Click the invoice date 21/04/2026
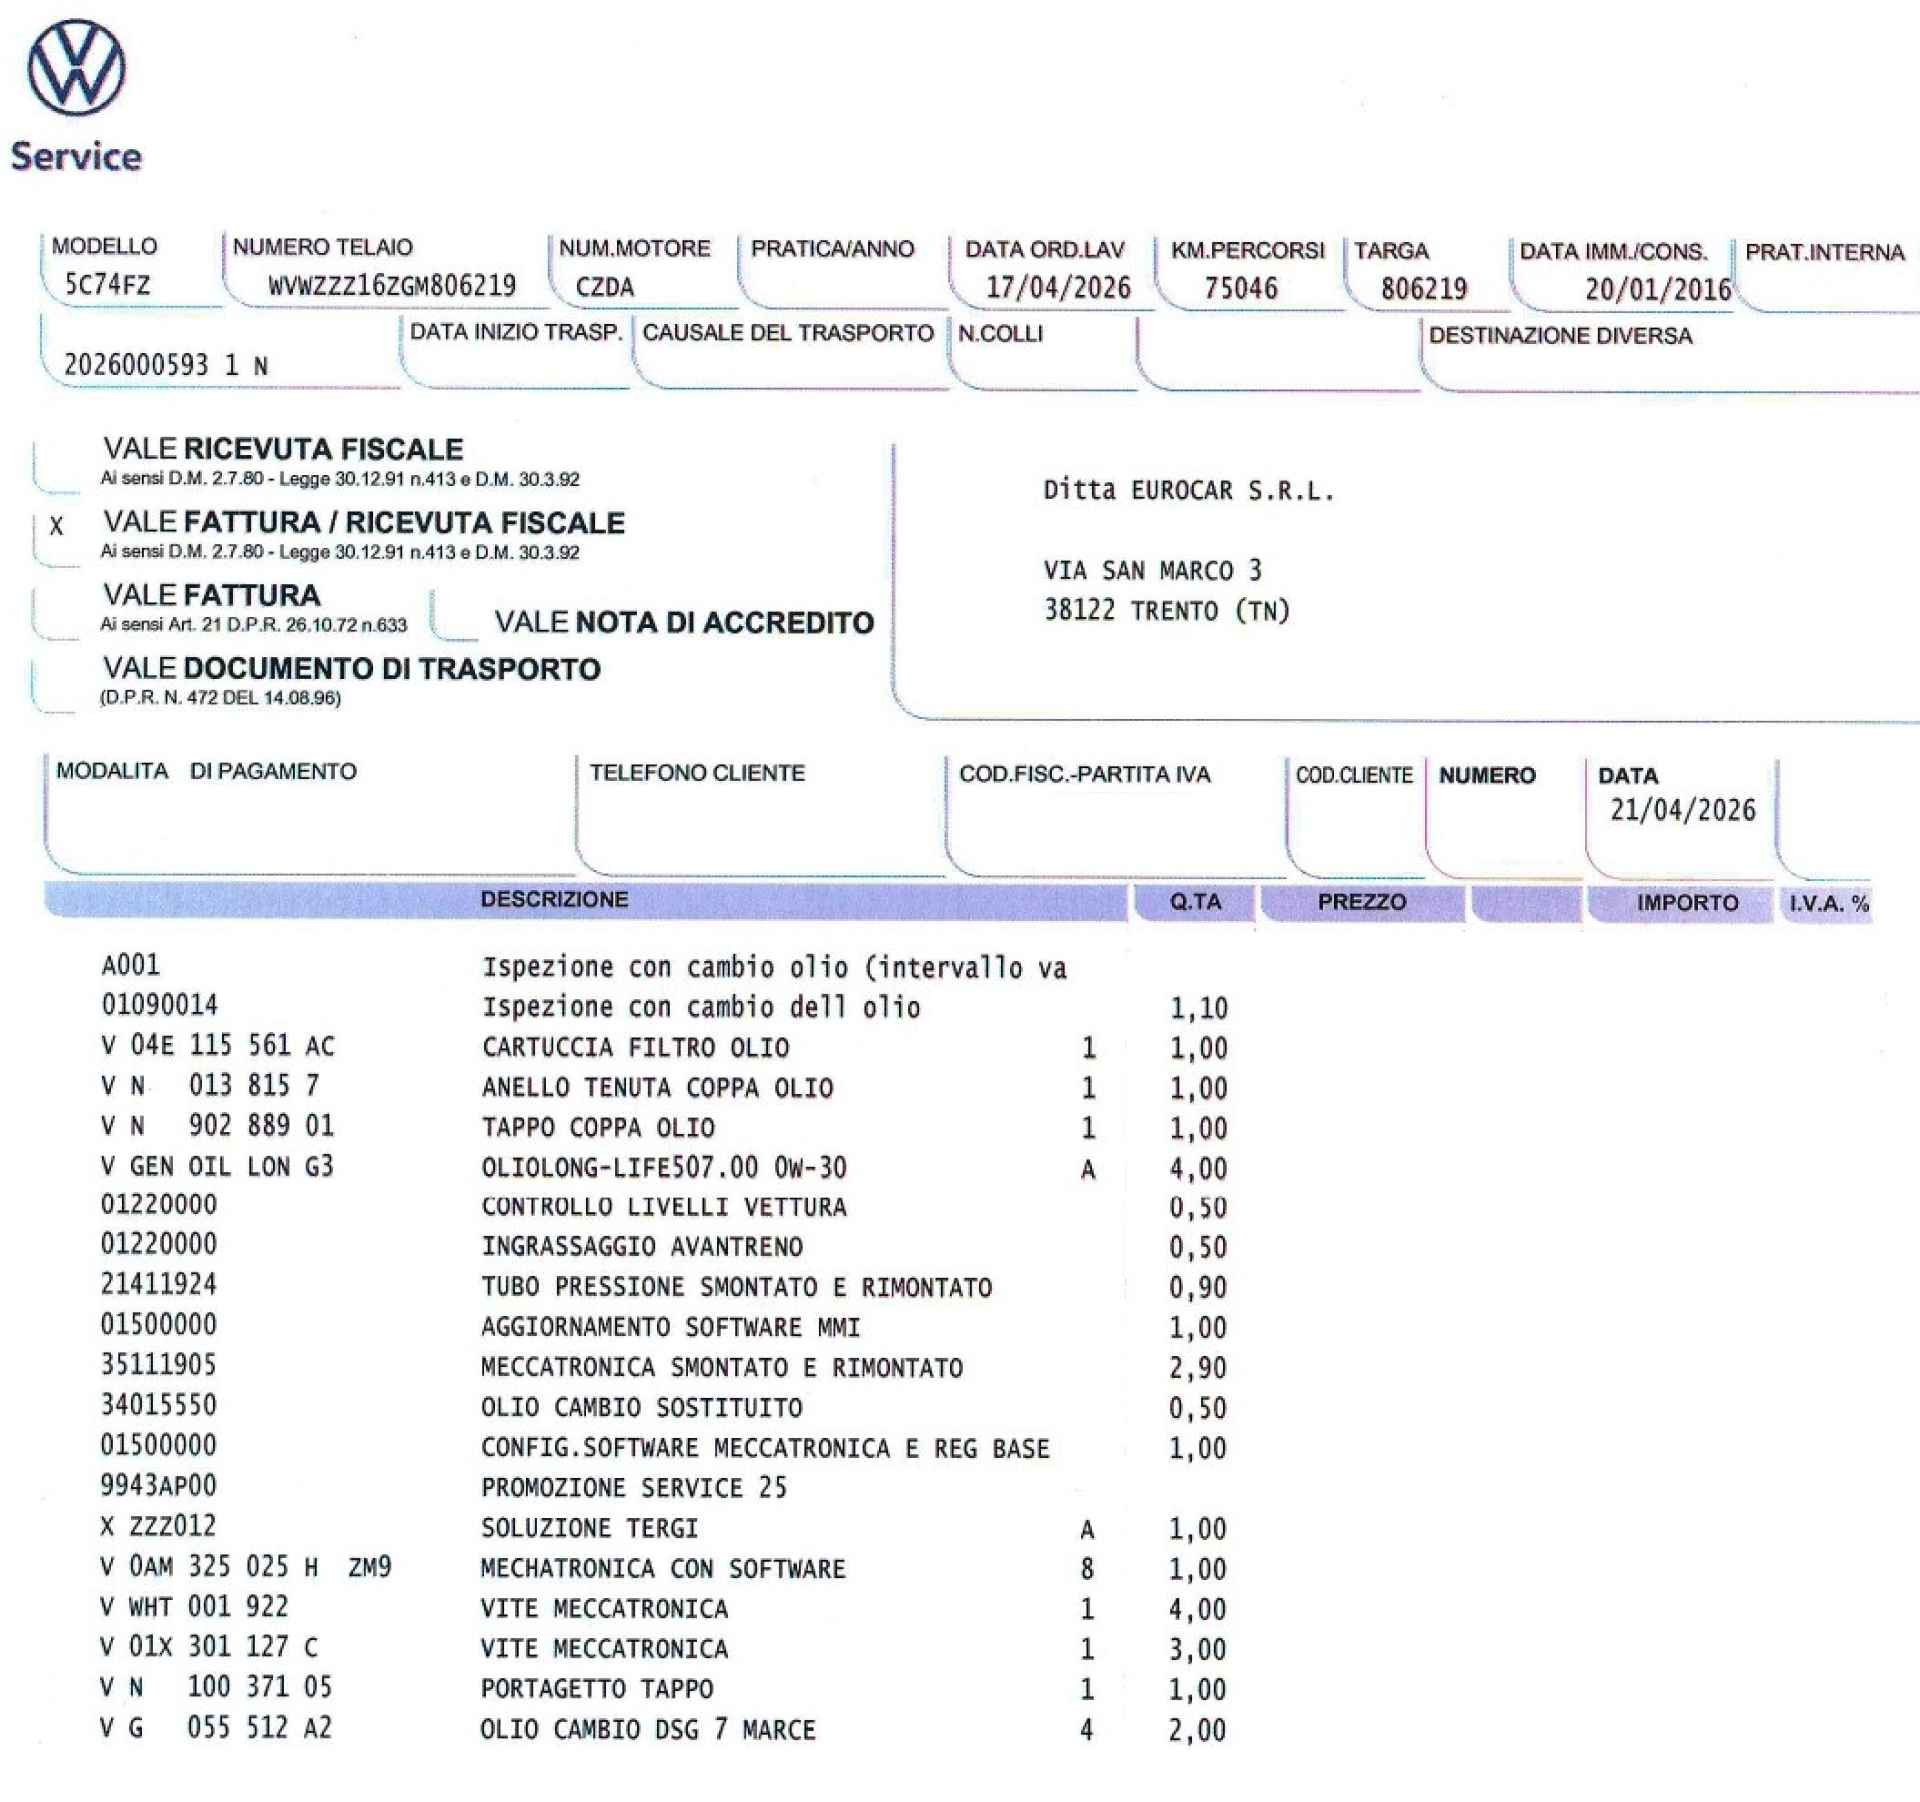This screenshot has height=1802, width=1920. click(x=1682, y=810)
